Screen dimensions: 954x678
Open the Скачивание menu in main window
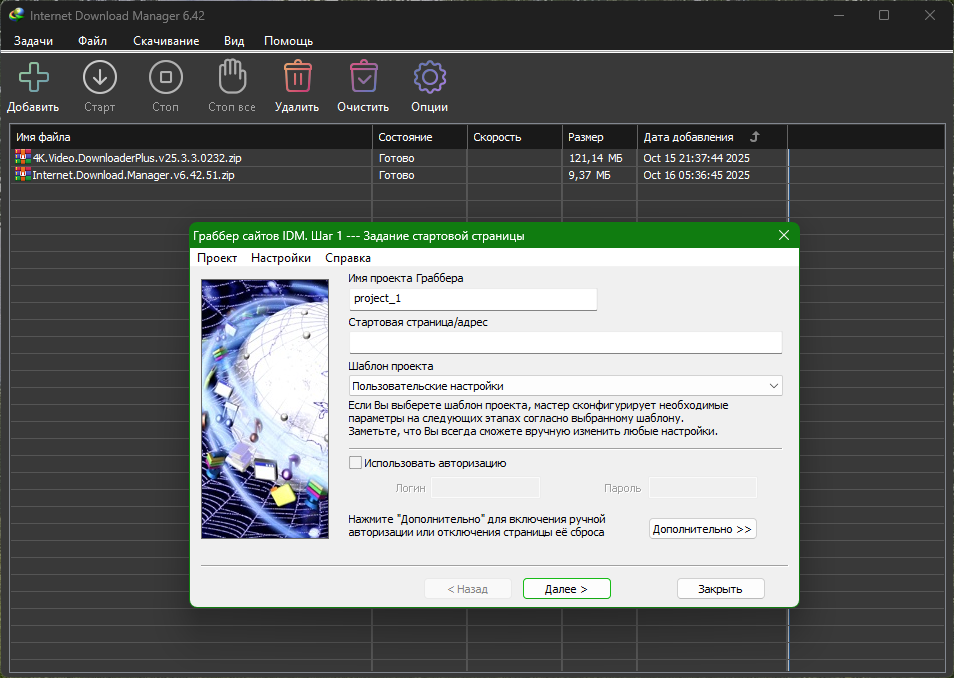click(166, 41)
